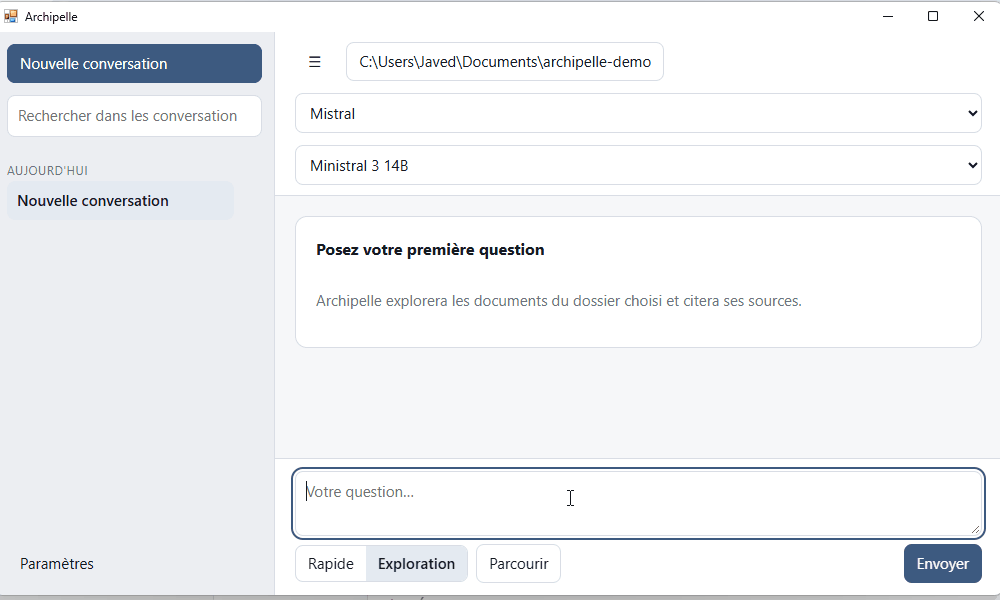Viewport: 1000px width, 600px height.
Task: Start a new chat with Nouvelle conversation button
Action: tap(135, 64)
